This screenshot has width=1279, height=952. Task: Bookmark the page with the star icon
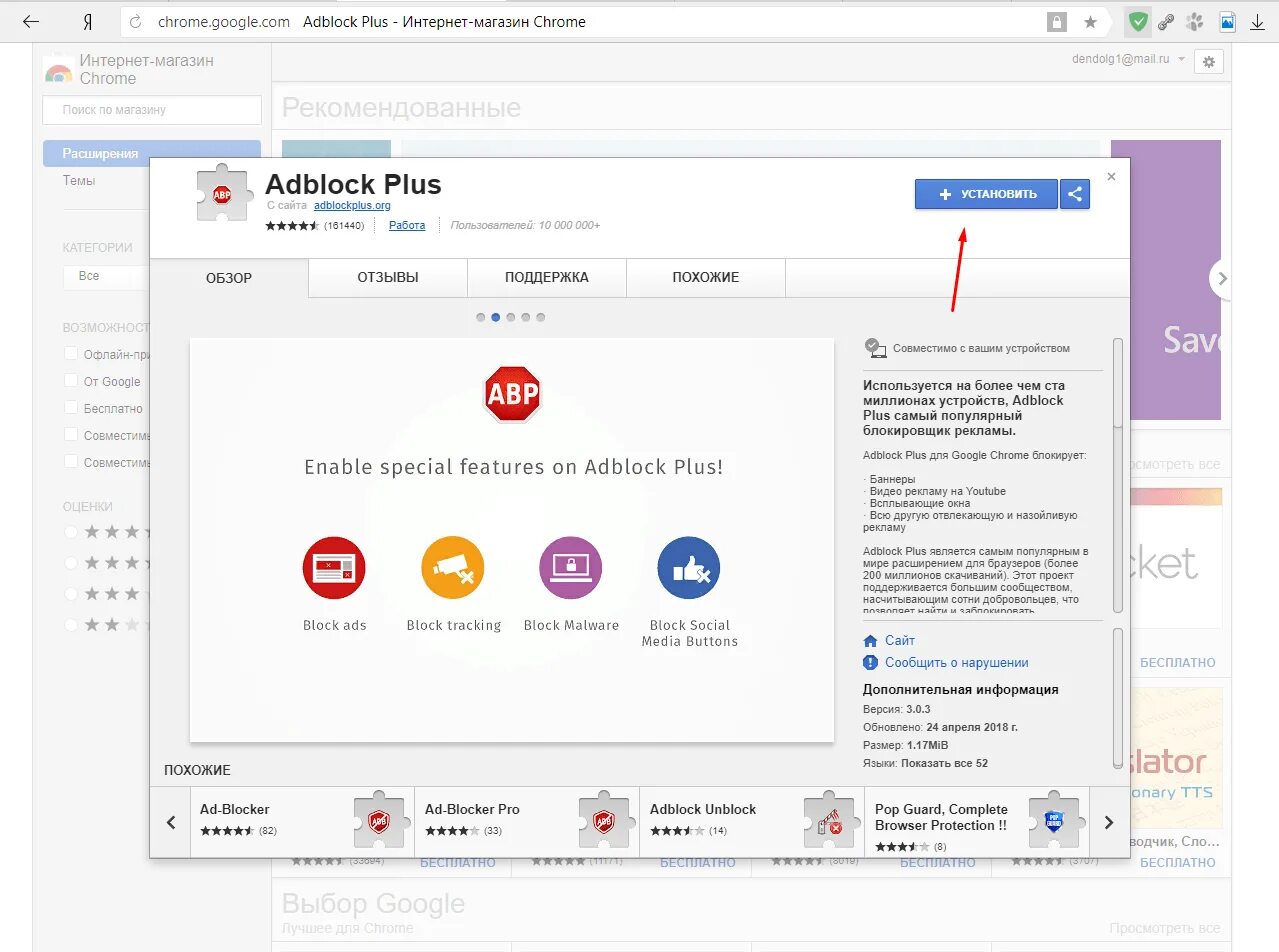pyautogui.click(x=1090, y=21)
